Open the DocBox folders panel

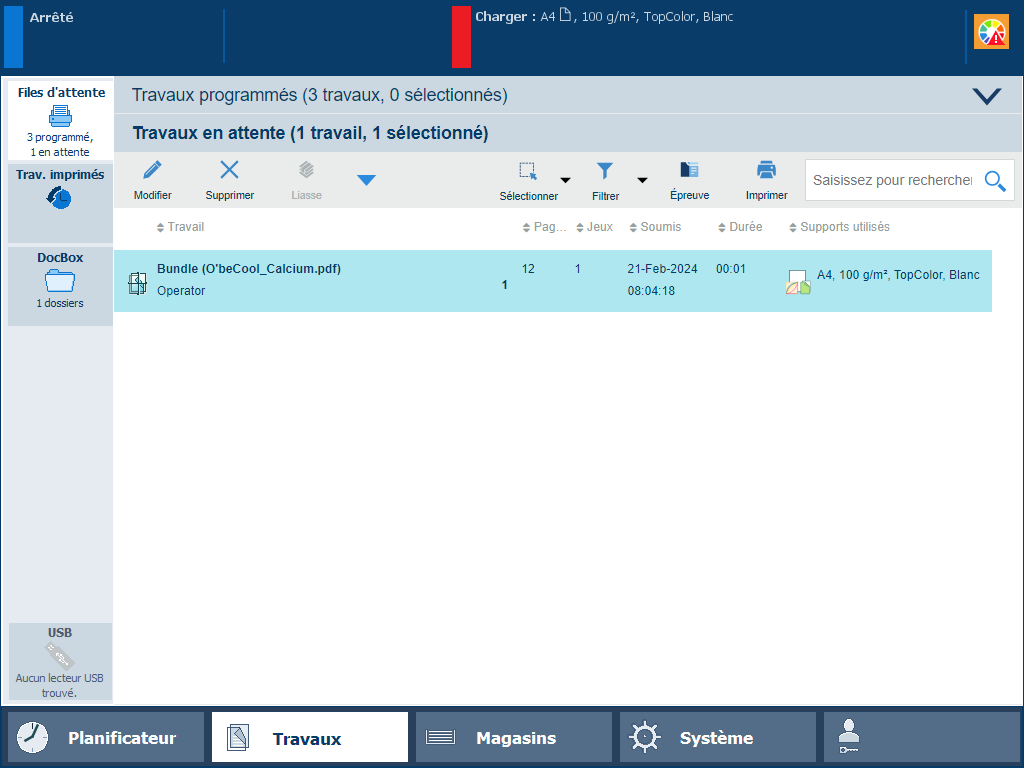click(x=60, y=280)
